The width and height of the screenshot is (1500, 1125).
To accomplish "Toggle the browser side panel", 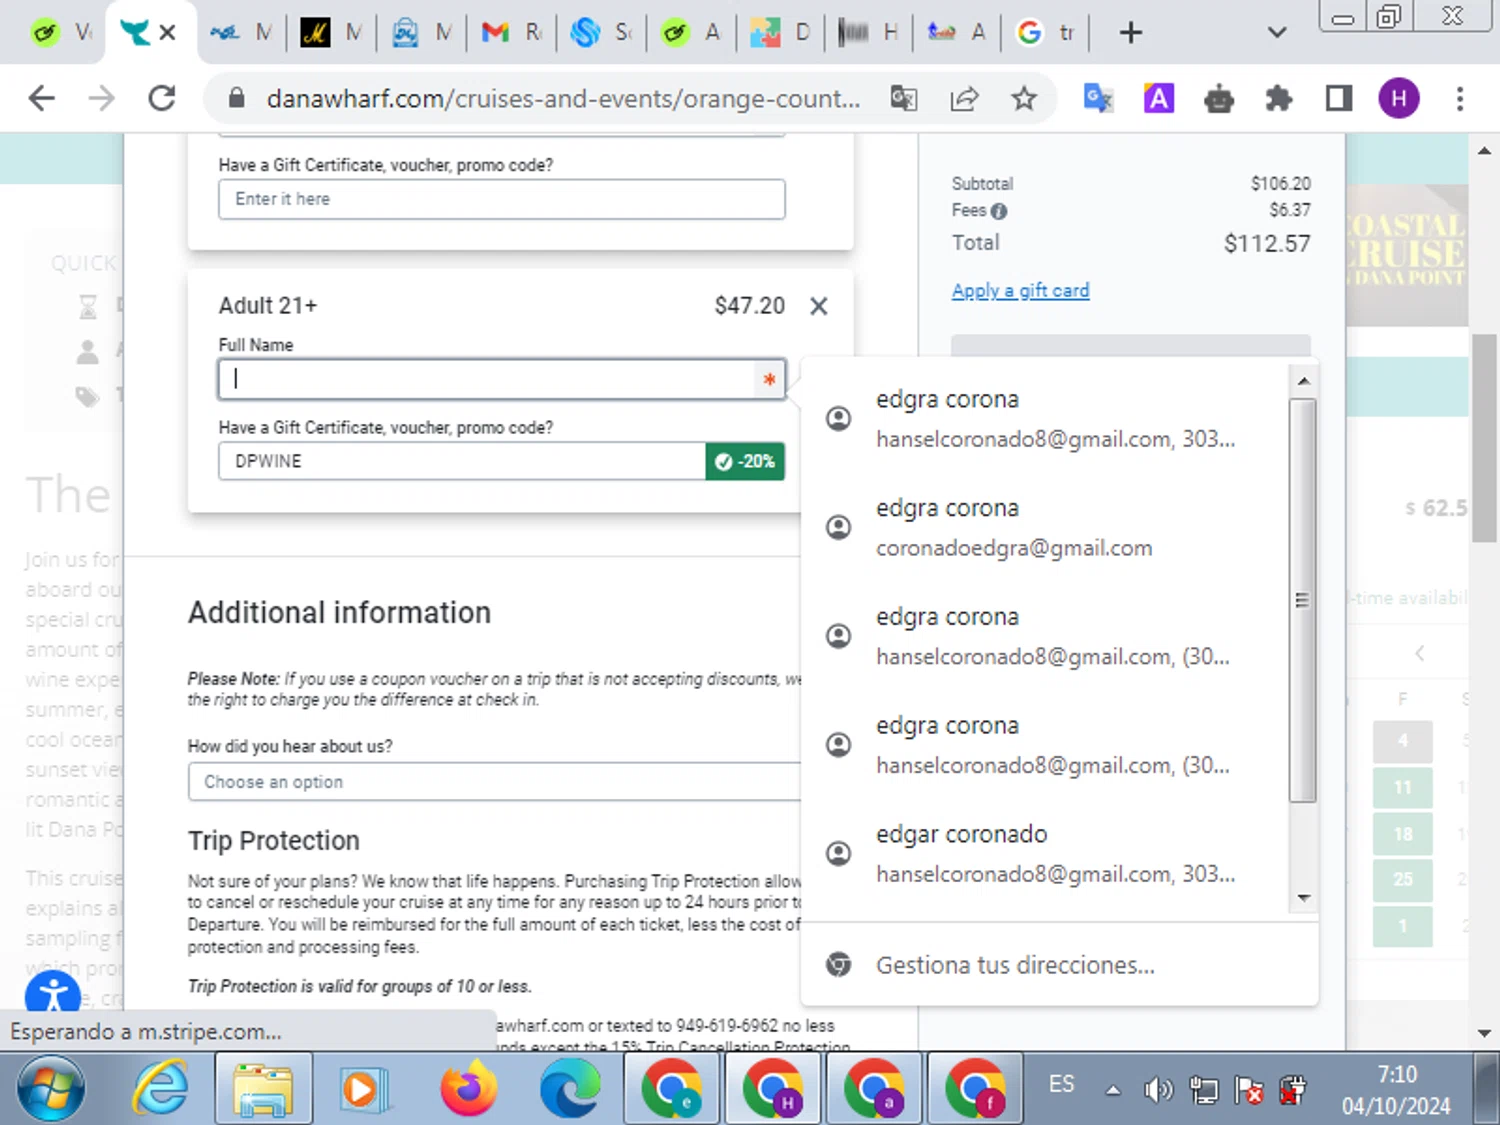I will tap(1339, 98).
